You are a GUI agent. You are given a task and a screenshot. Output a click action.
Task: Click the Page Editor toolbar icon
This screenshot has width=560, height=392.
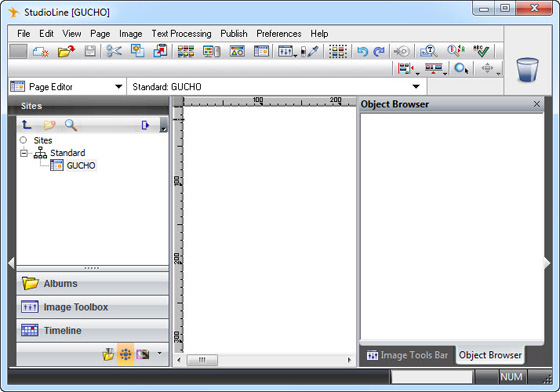pos(261,51)
